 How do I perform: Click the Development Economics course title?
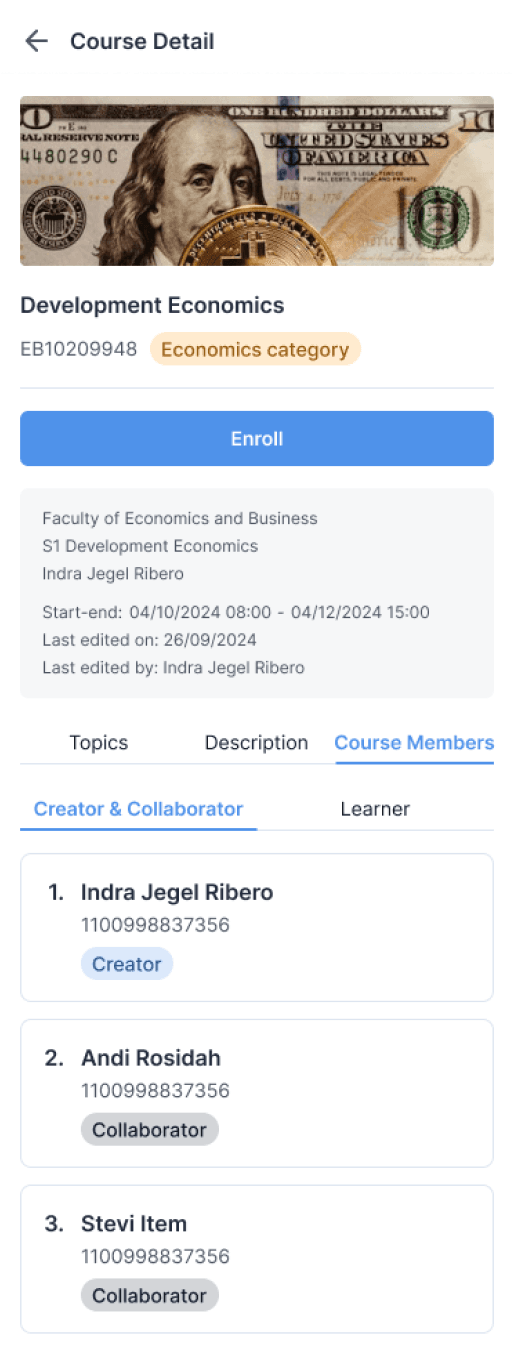coord(152,306)
